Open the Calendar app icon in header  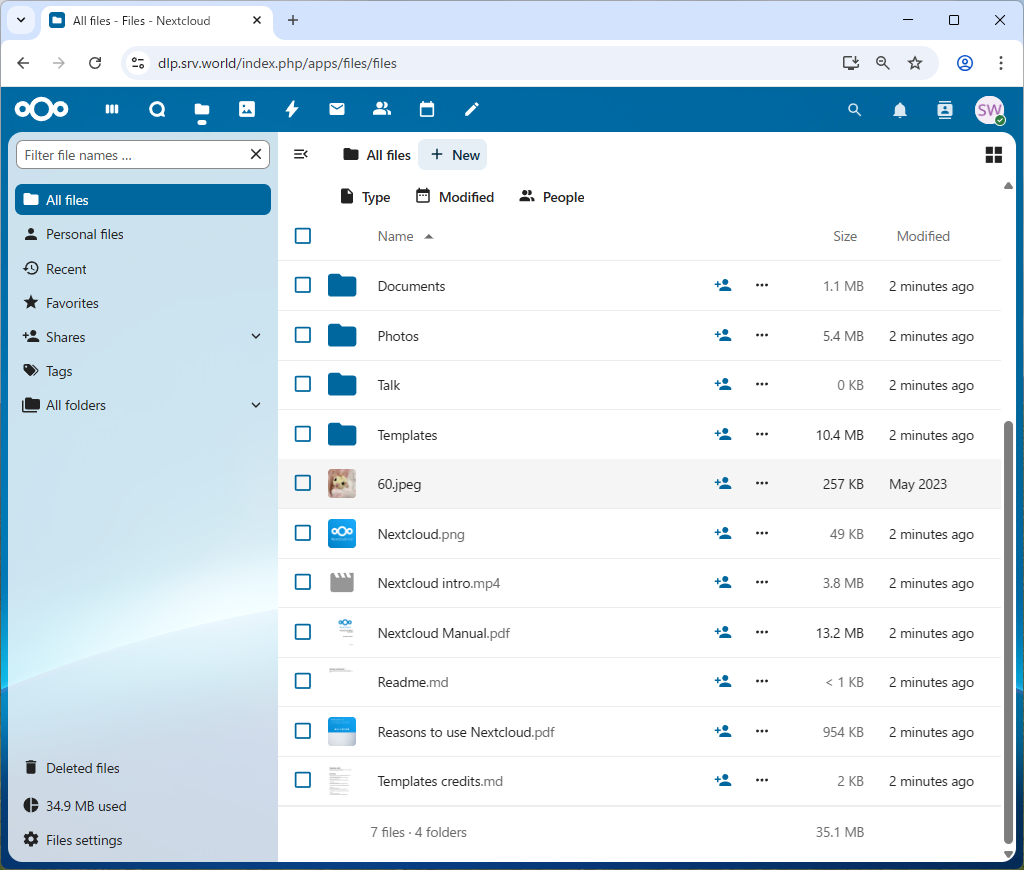point(427,110)
